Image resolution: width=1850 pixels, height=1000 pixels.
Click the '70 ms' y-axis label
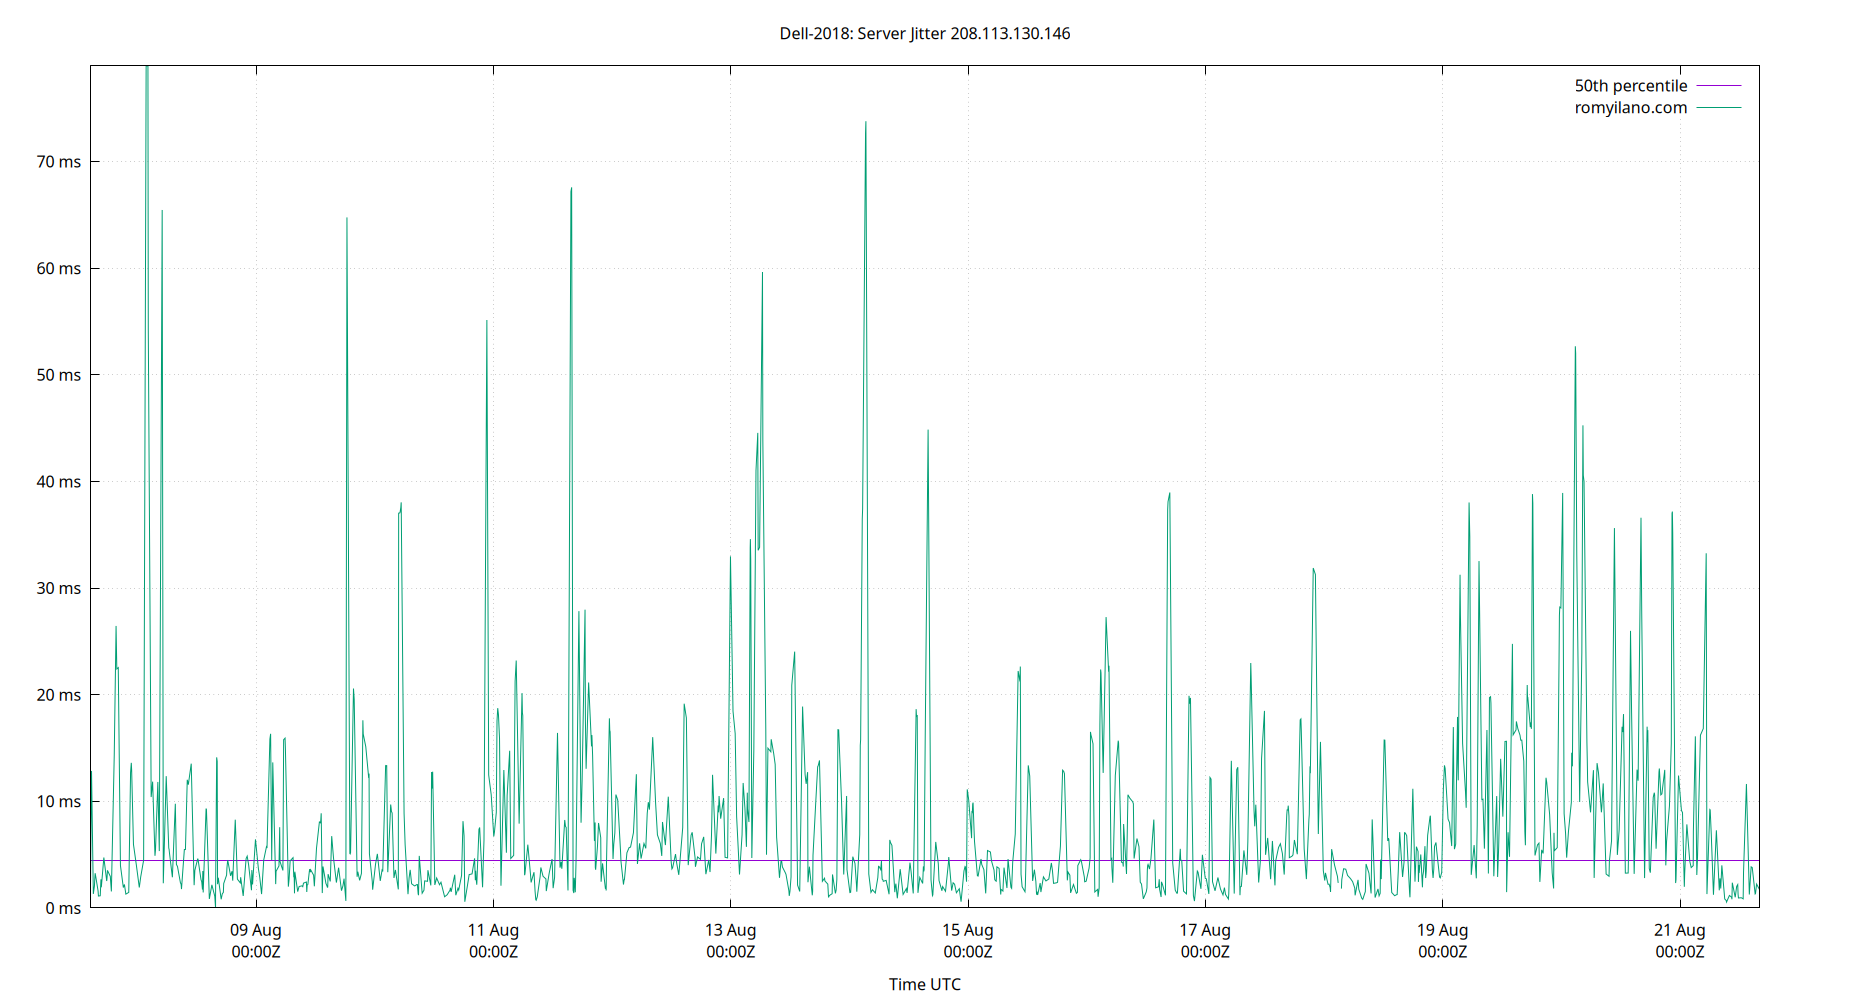tap(59, 162)
